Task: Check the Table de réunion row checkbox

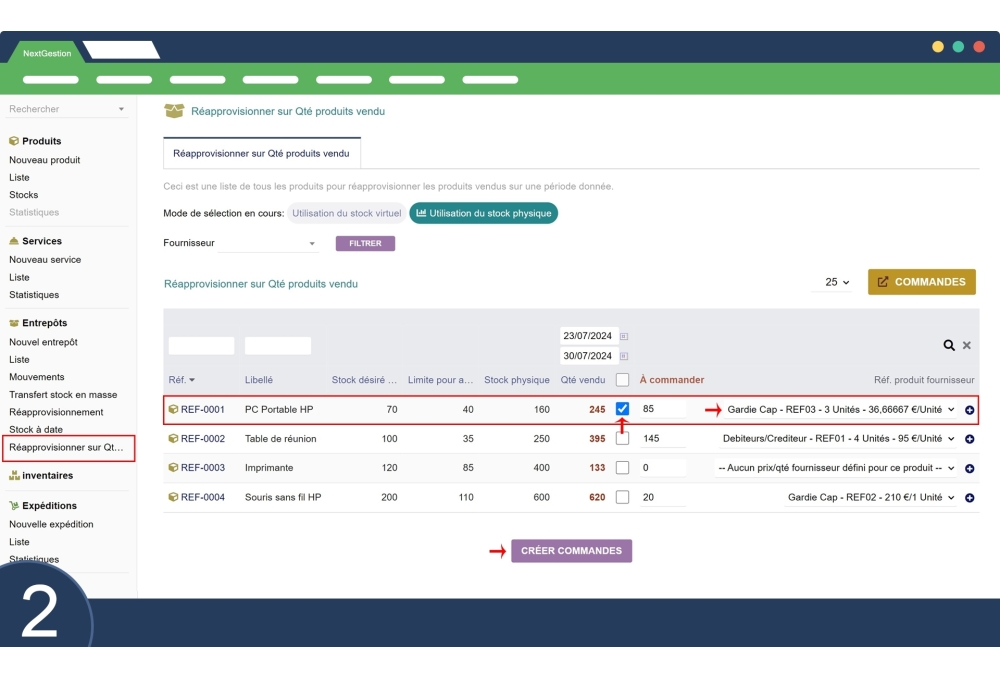Action: [622, 439]
